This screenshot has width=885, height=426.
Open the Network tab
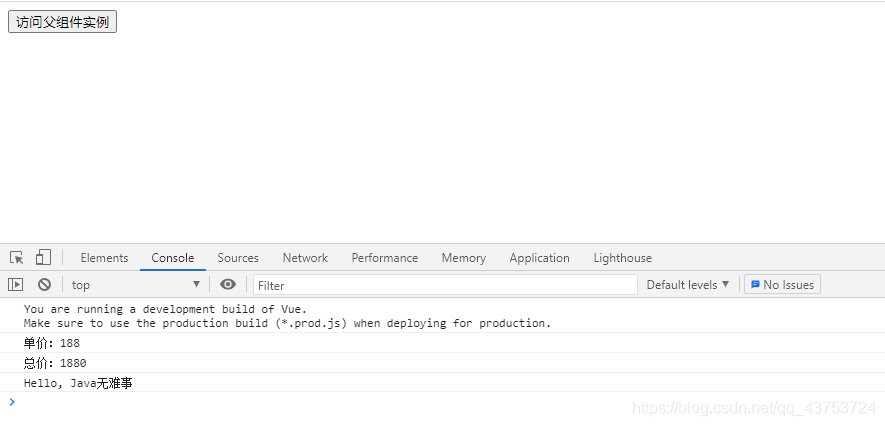(305, 258)
